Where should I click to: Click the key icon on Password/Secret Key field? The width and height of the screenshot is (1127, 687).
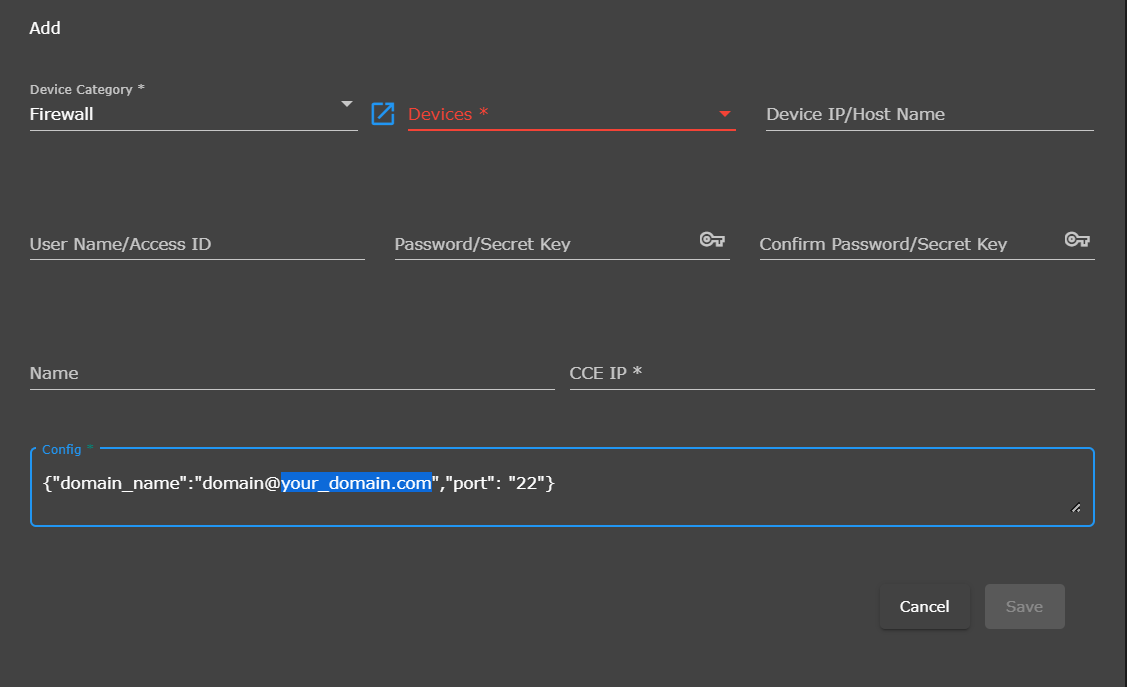[x=712, y=239]
